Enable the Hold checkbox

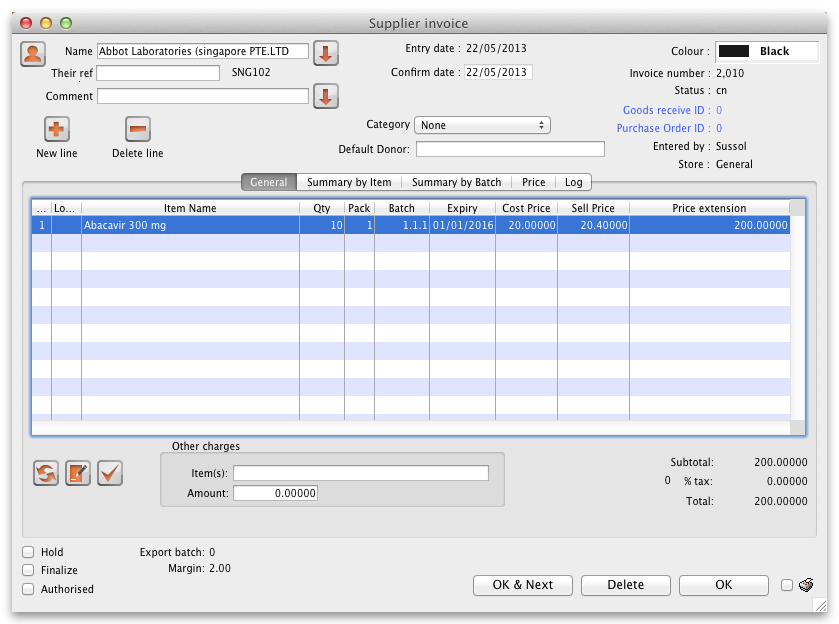coord(28,552)
